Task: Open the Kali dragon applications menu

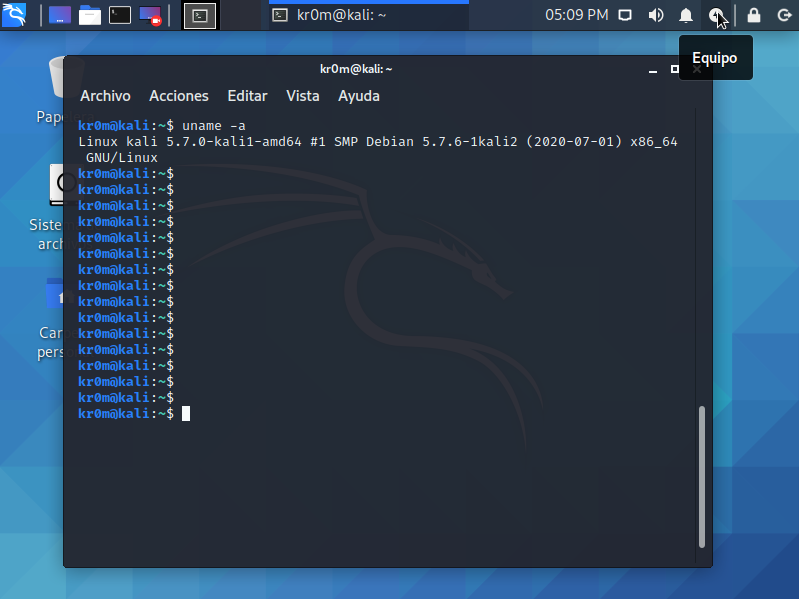Action: 14,15
